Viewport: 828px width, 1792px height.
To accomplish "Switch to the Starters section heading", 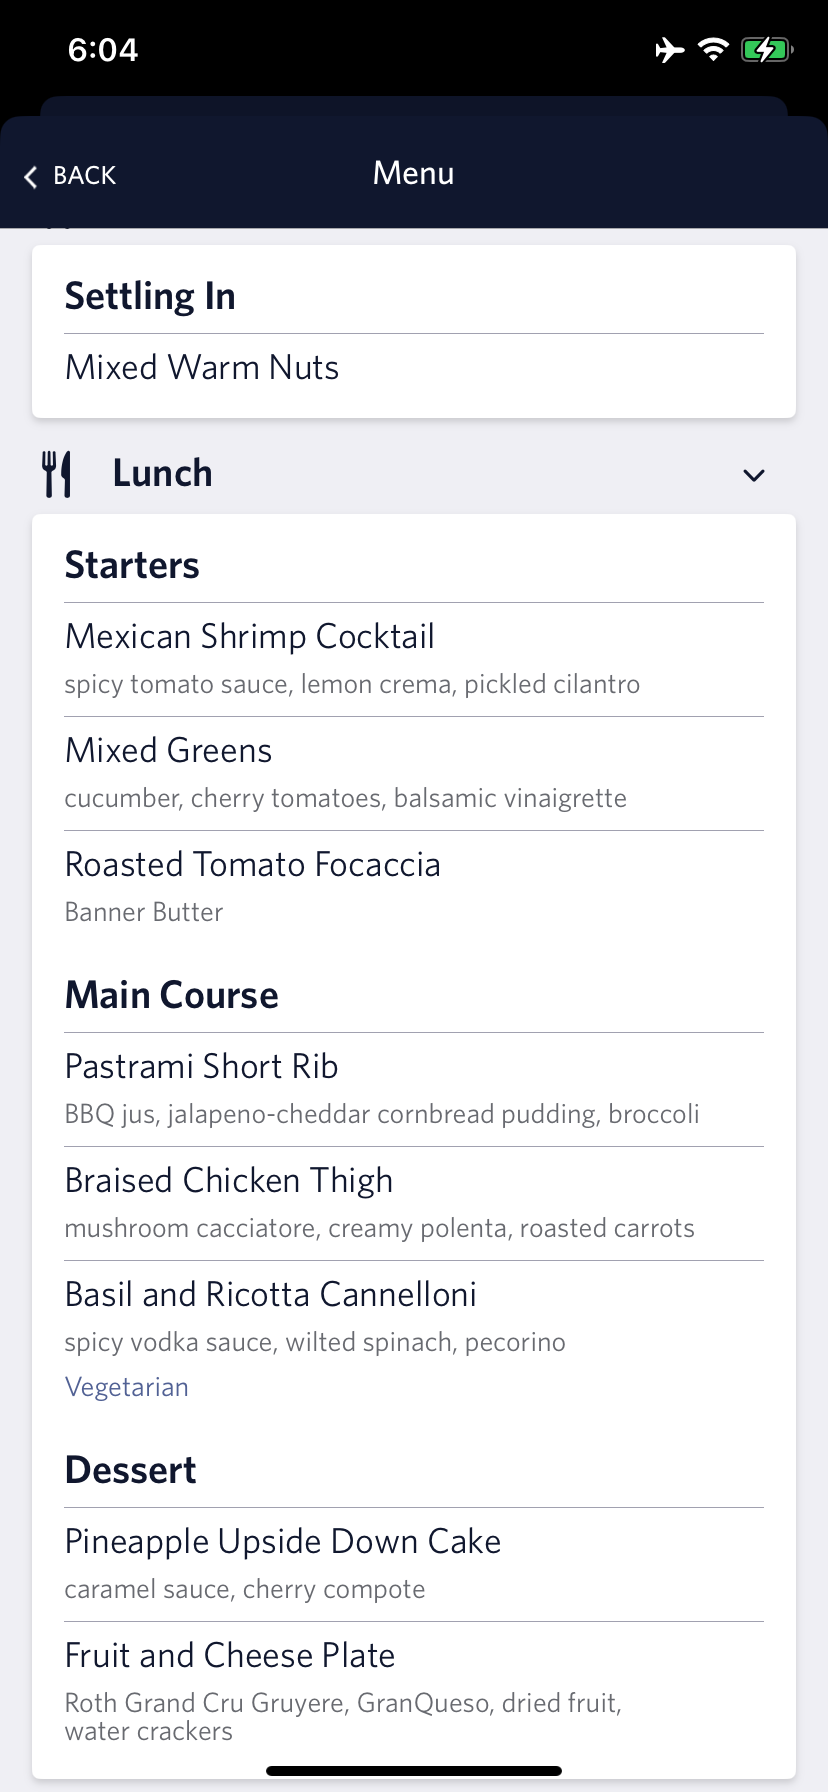I will [131, 564].
